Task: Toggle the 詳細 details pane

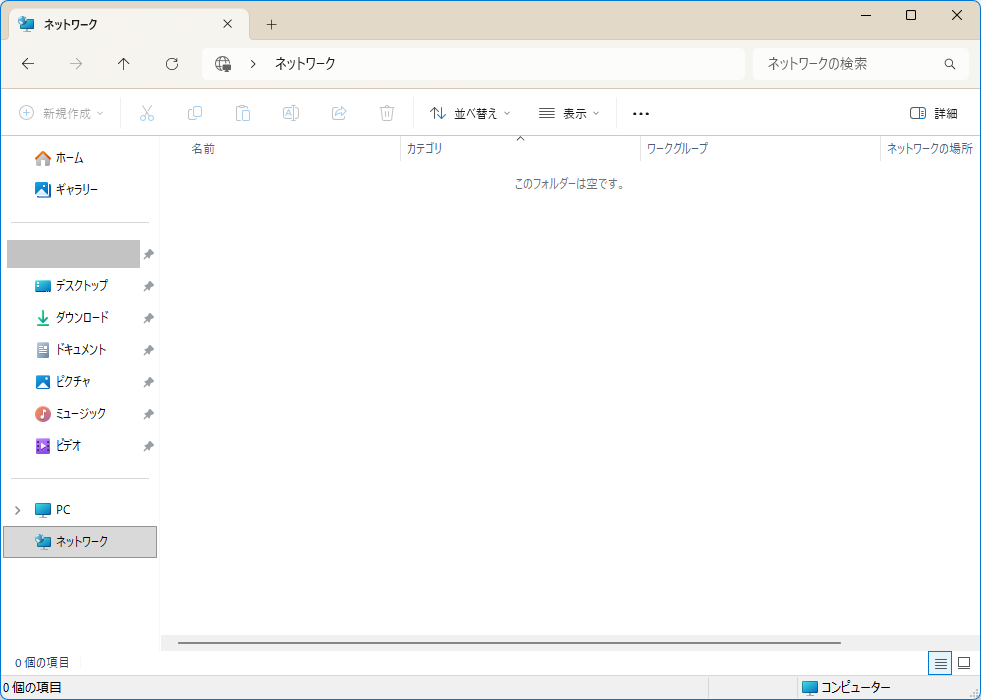Action: (x=933, y=114)
